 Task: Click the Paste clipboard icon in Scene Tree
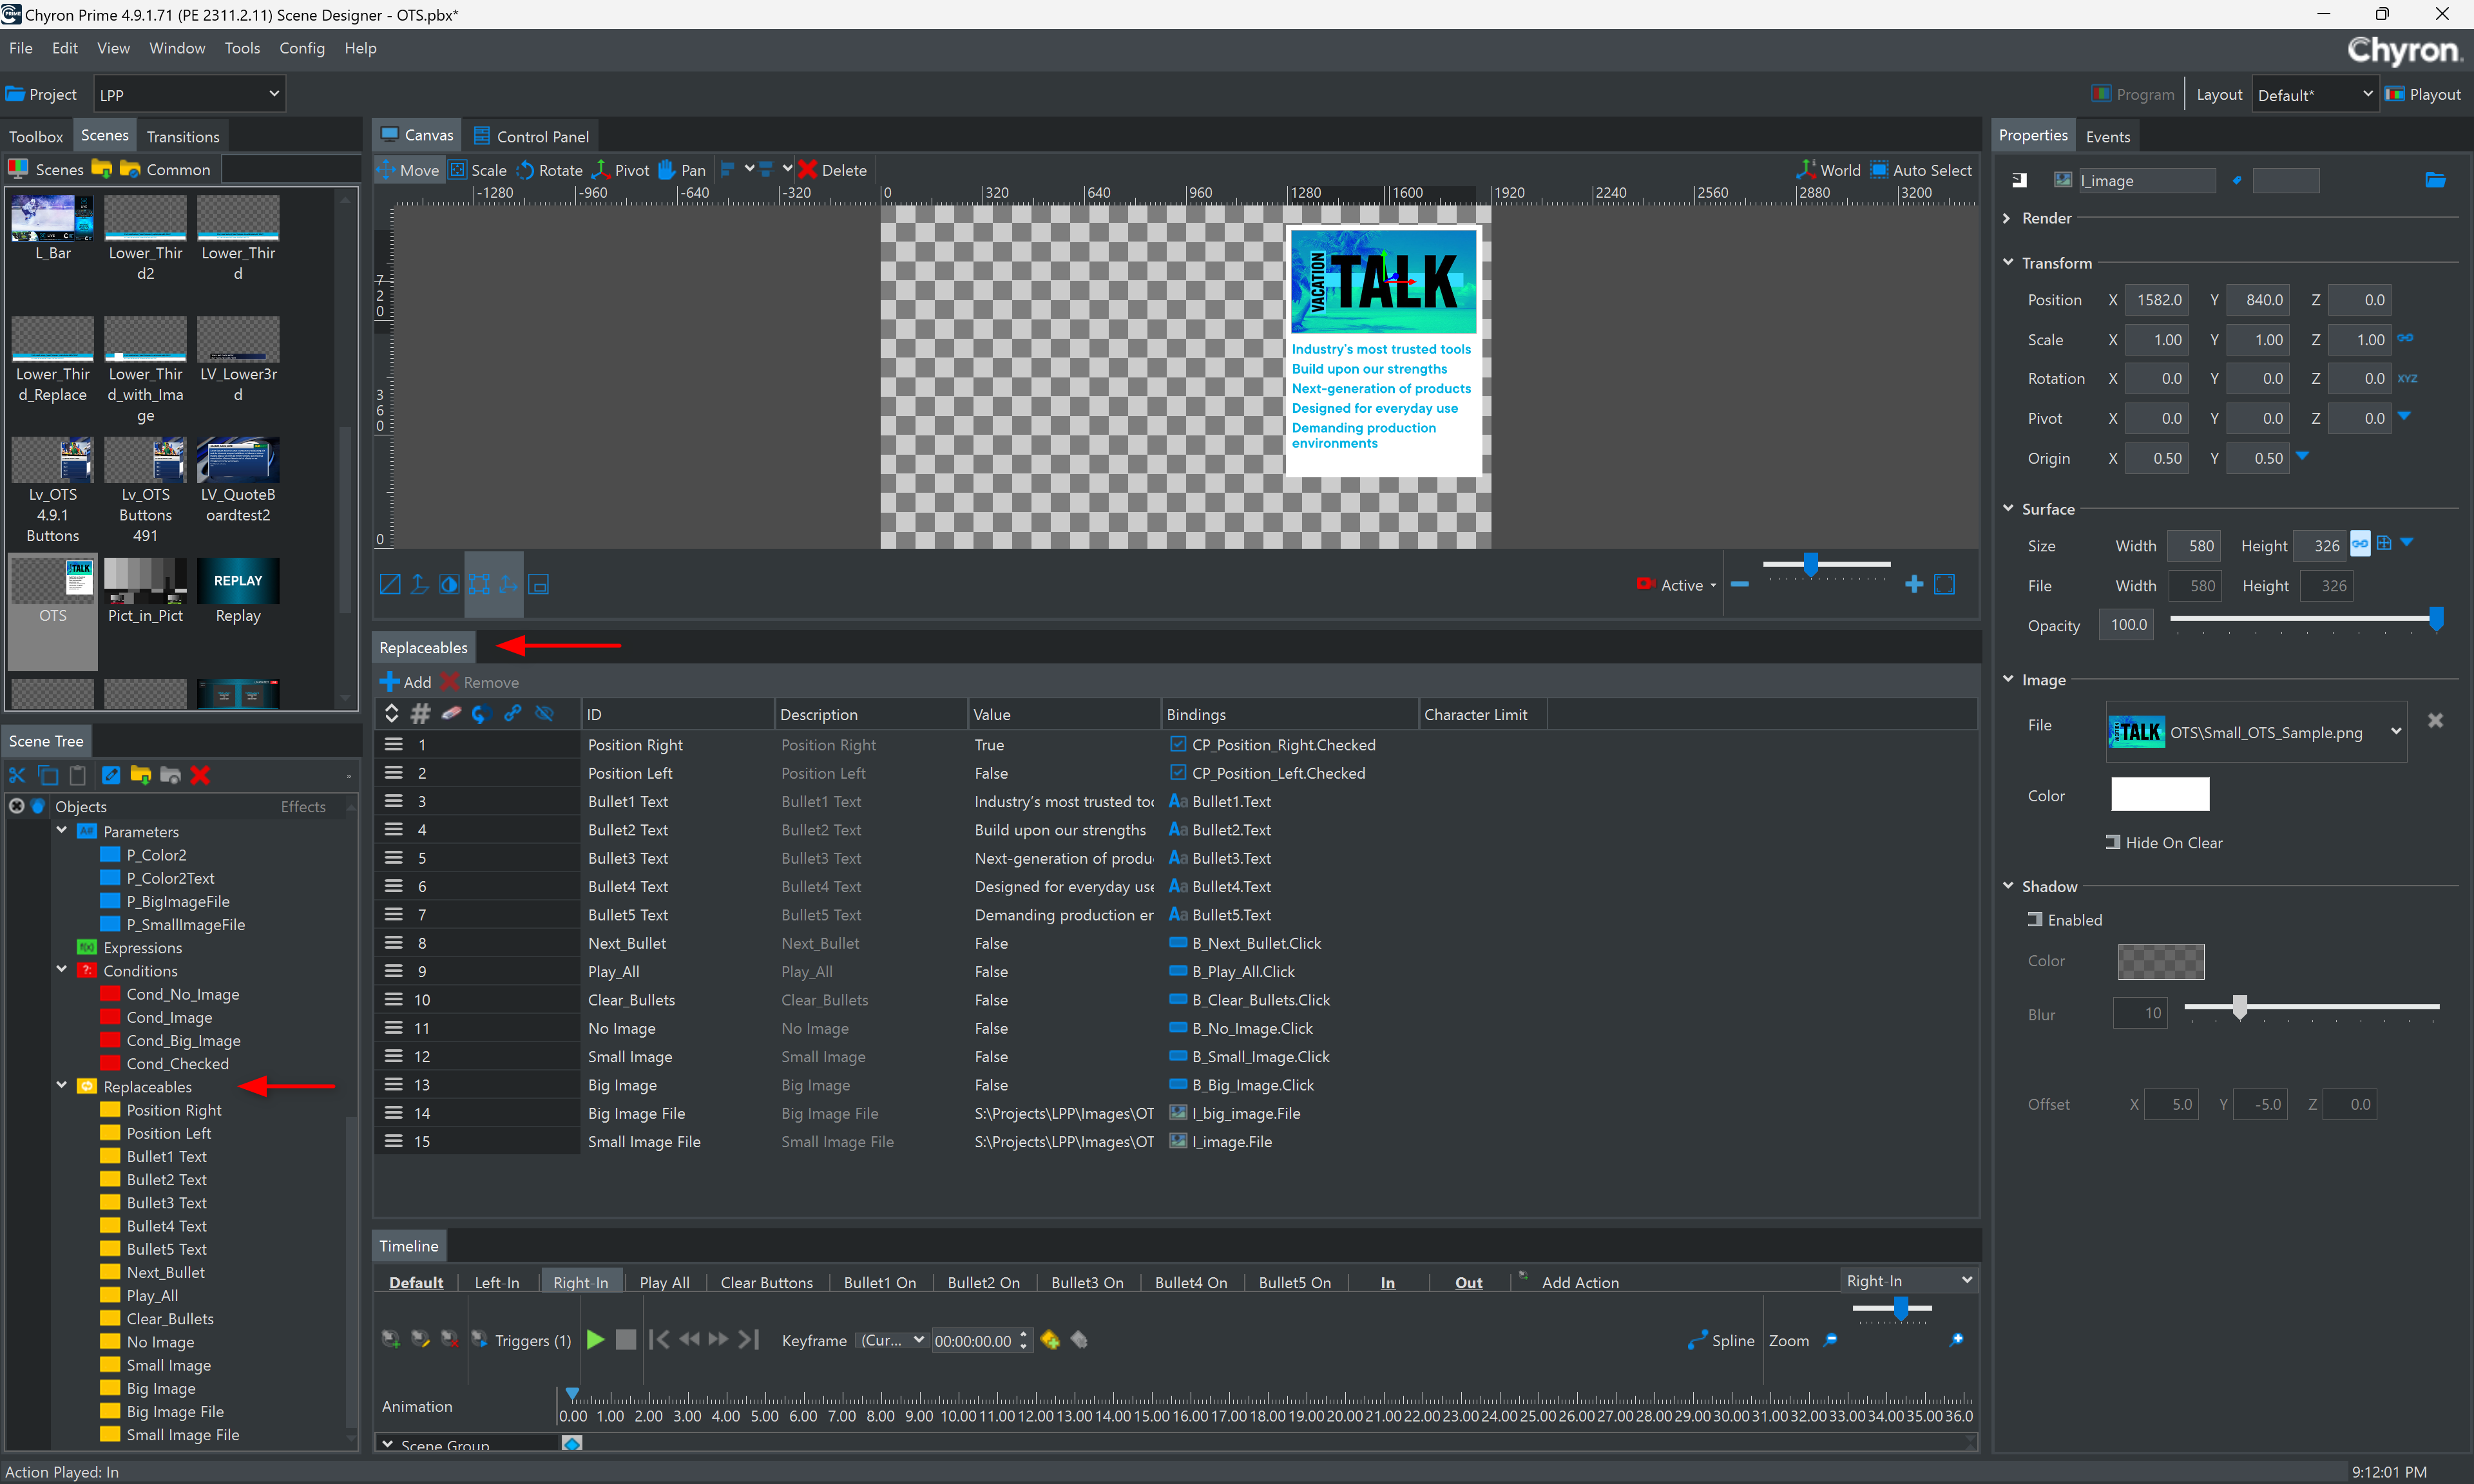click(x=78, y=775)
